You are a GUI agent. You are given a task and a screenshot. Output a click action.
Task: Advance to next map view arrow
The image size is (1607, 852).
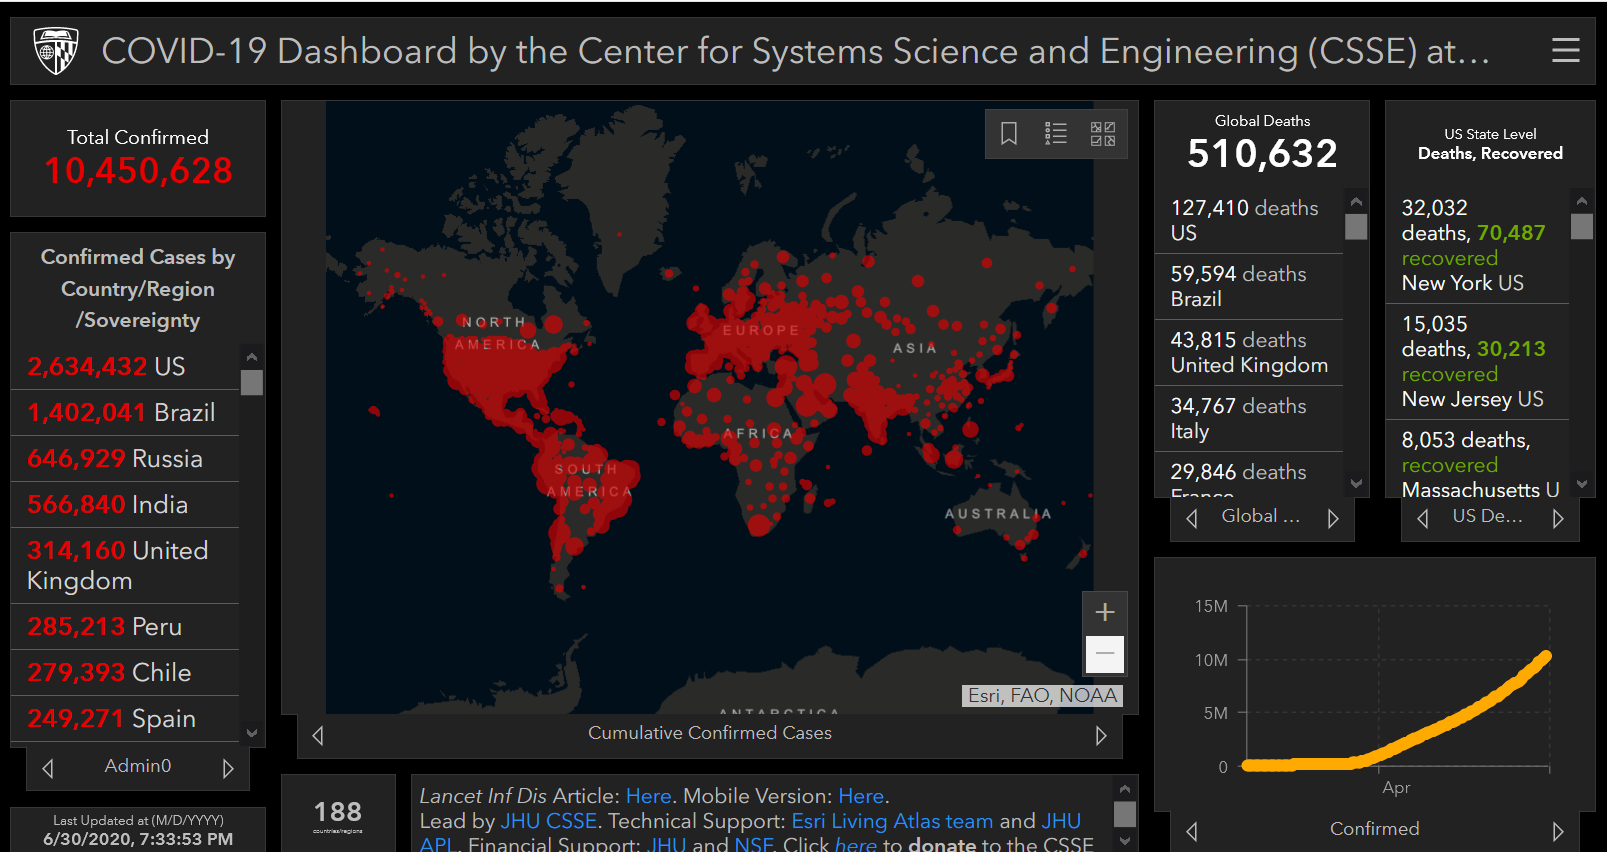pyautogui.click(x=1101, y=736)
